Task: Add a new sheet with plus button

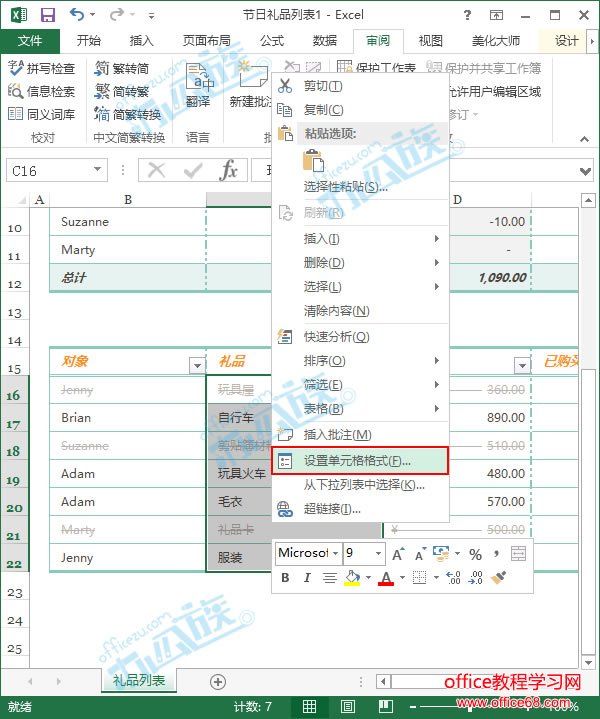Action: click(218, 682)
